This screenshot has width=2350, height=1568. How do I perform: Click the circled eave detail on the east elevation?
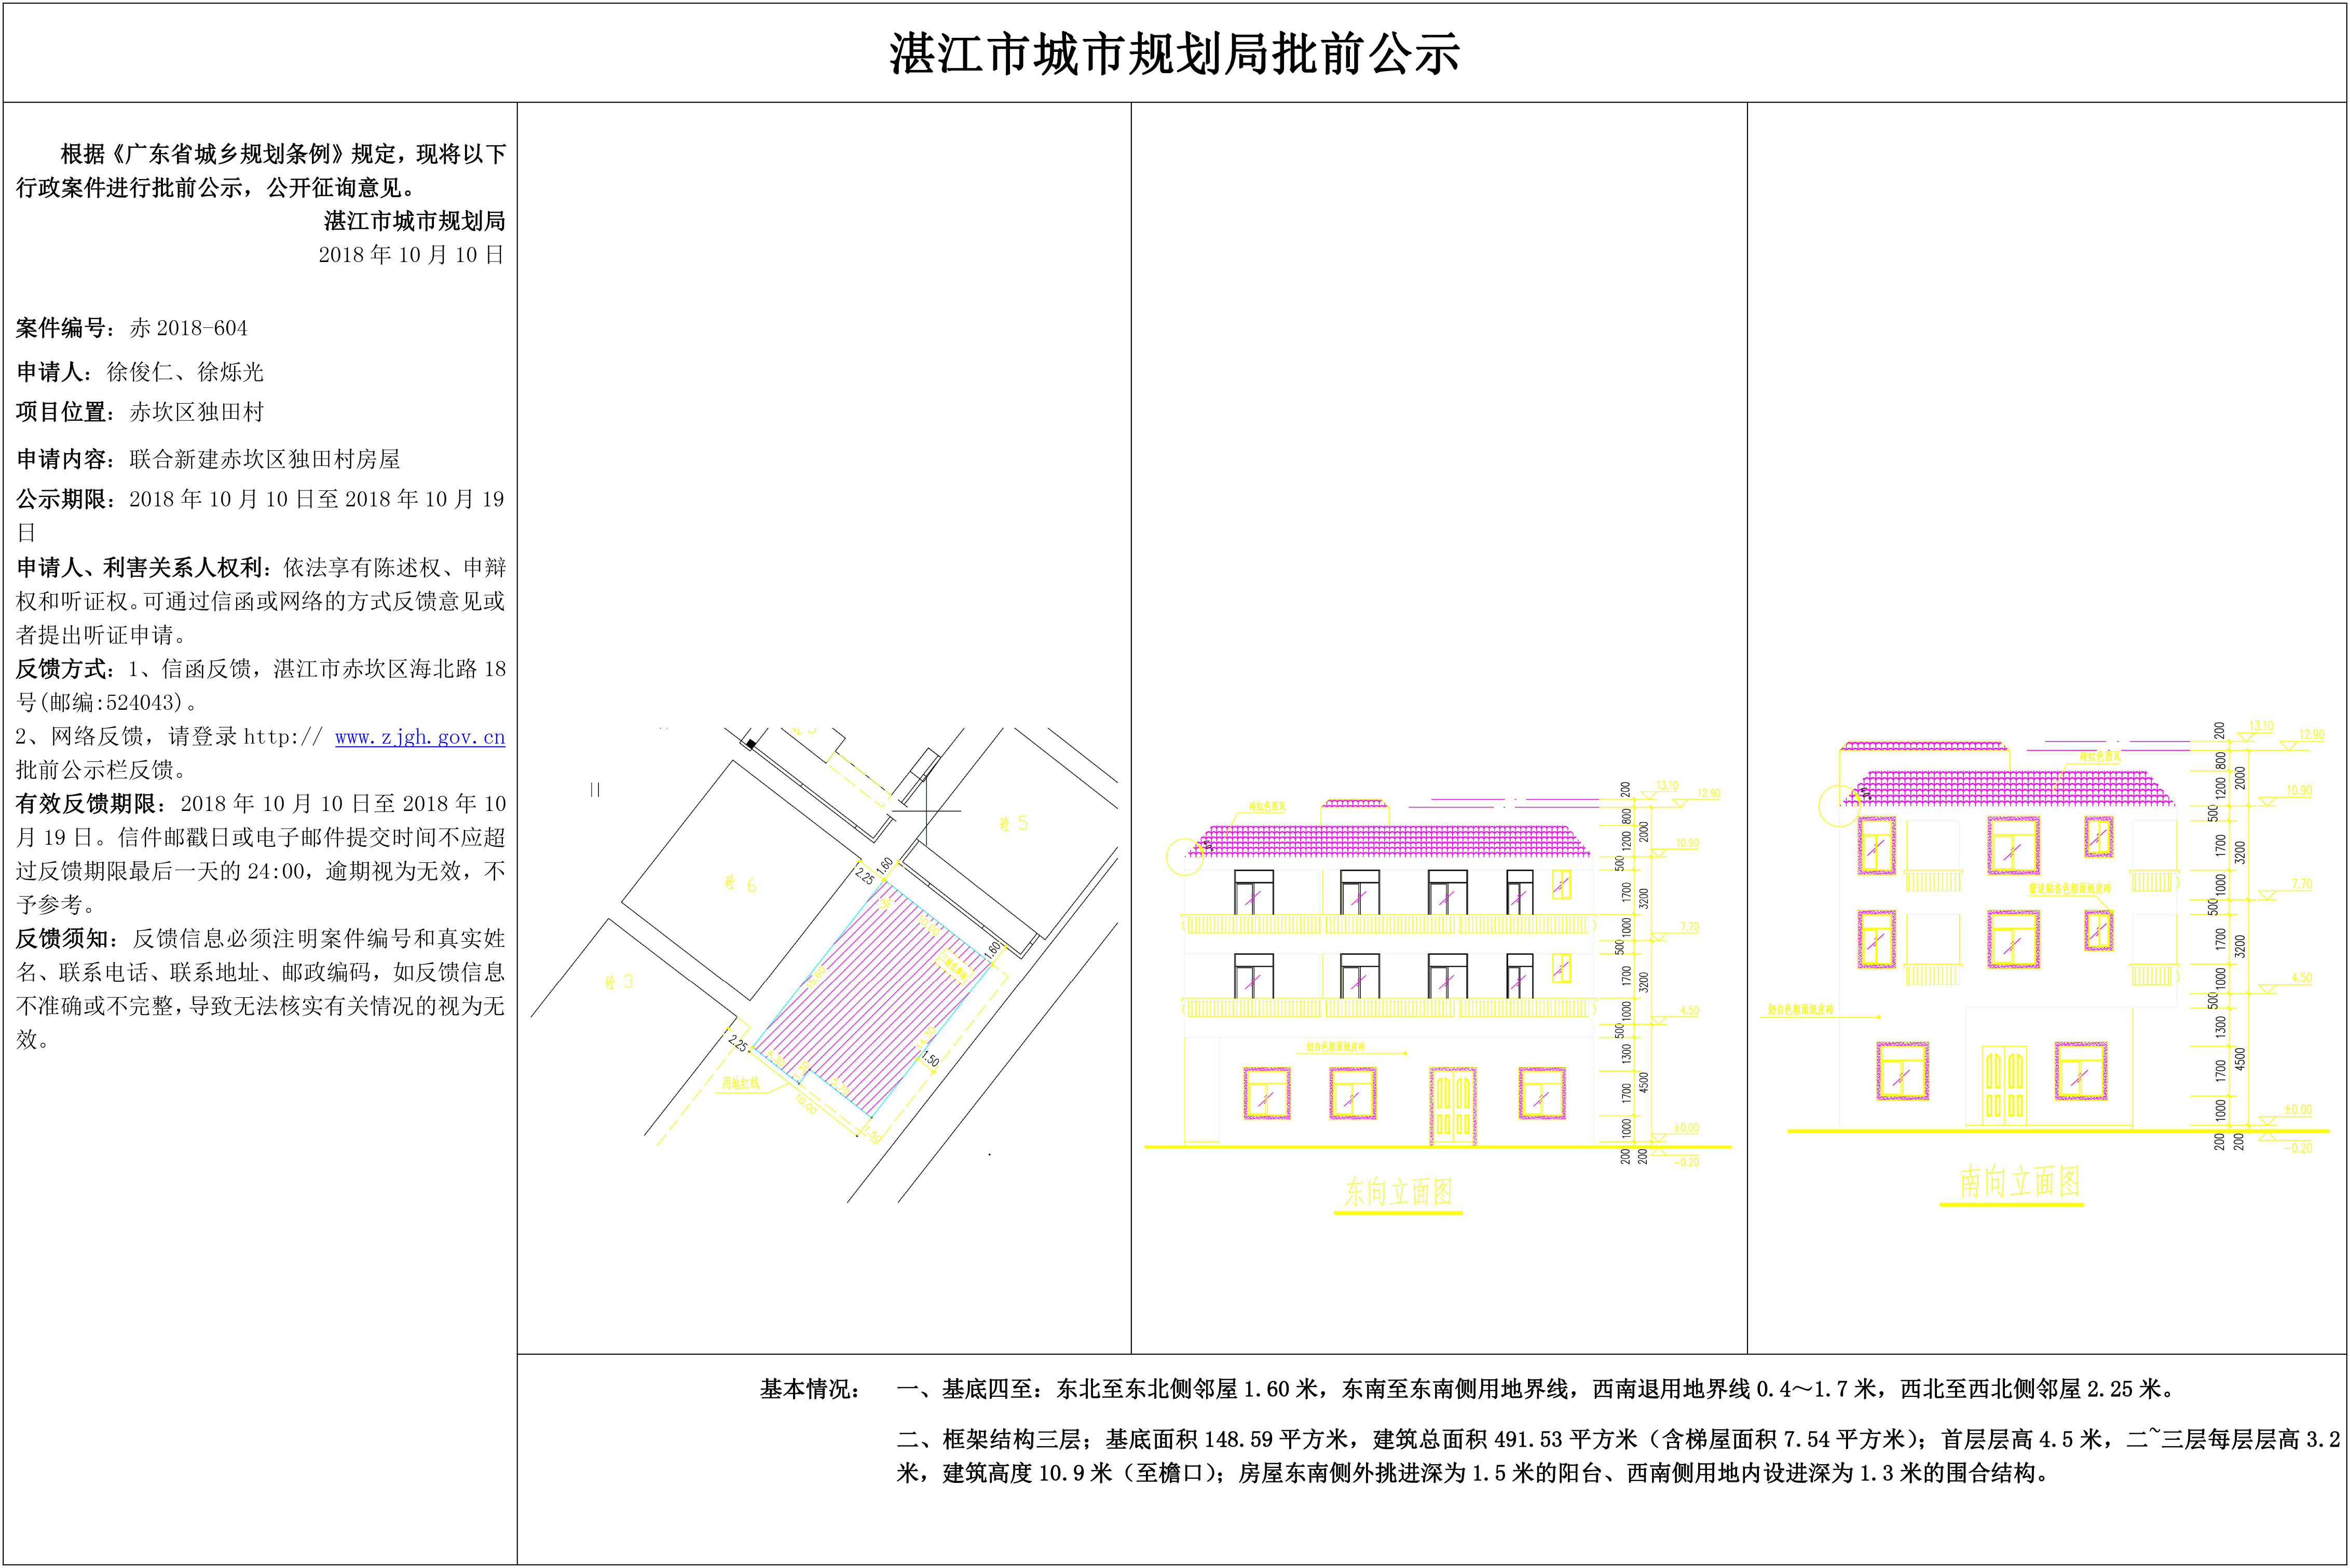point(1184,856)
